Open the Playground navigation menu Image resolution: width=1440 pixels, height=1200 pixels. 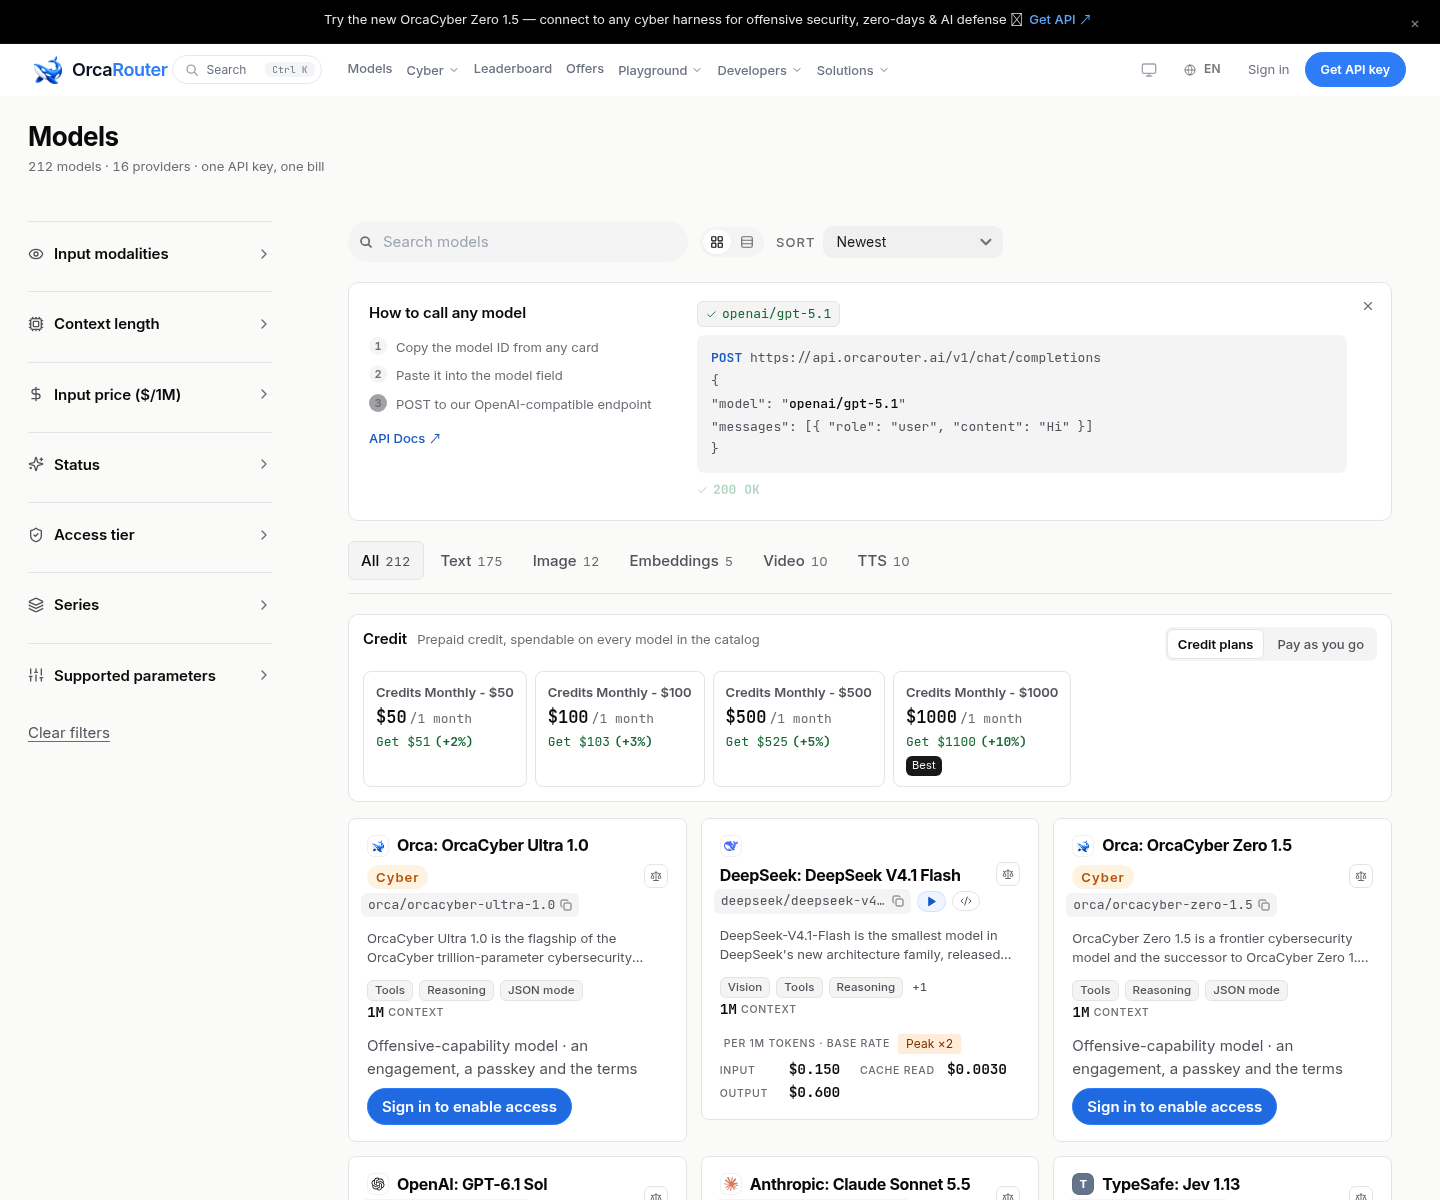[x=660, y=70]
